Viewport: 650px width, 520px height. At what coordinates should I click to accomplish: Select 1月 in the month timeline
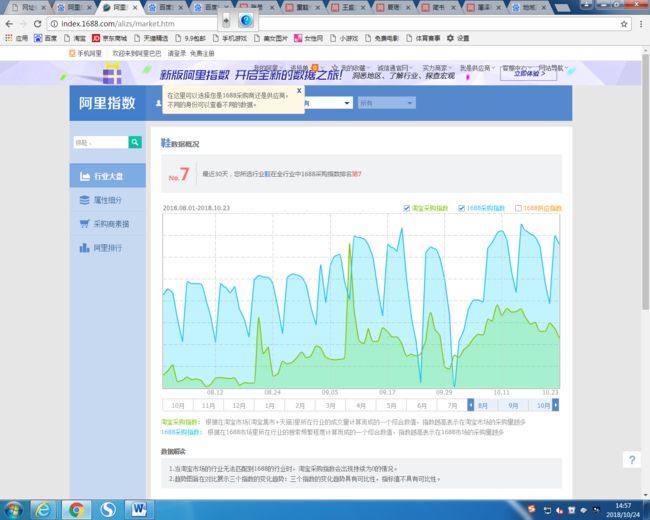click(269, 405)
